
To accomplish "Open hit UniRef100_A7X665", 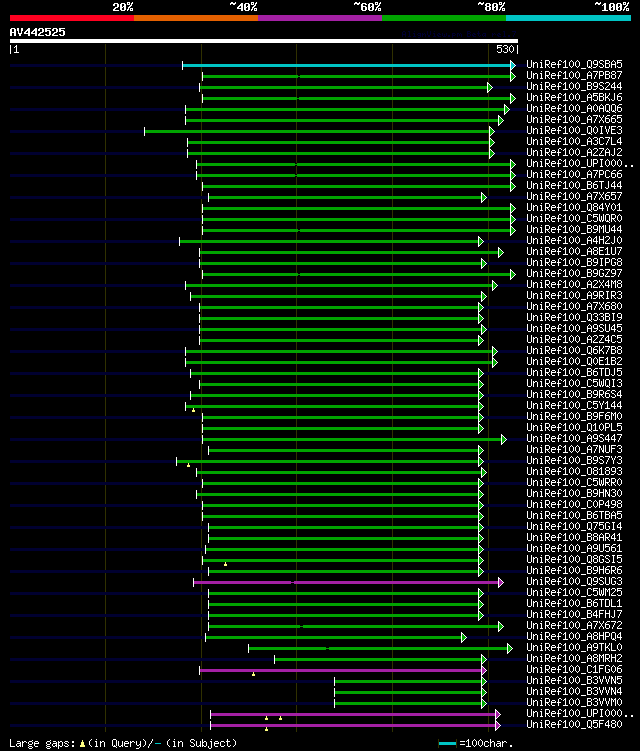I will coord(574,119).
